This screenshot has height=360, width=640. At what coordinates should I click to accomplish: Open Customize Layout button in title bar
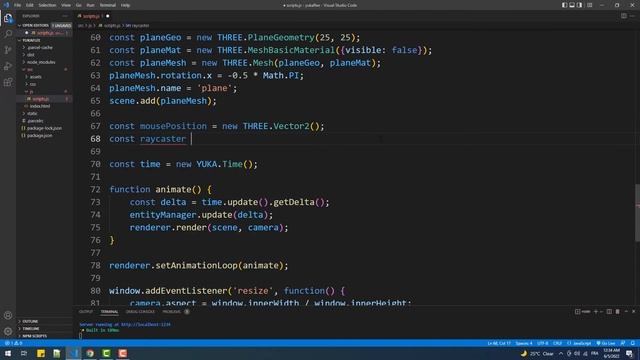click(589, 5)
